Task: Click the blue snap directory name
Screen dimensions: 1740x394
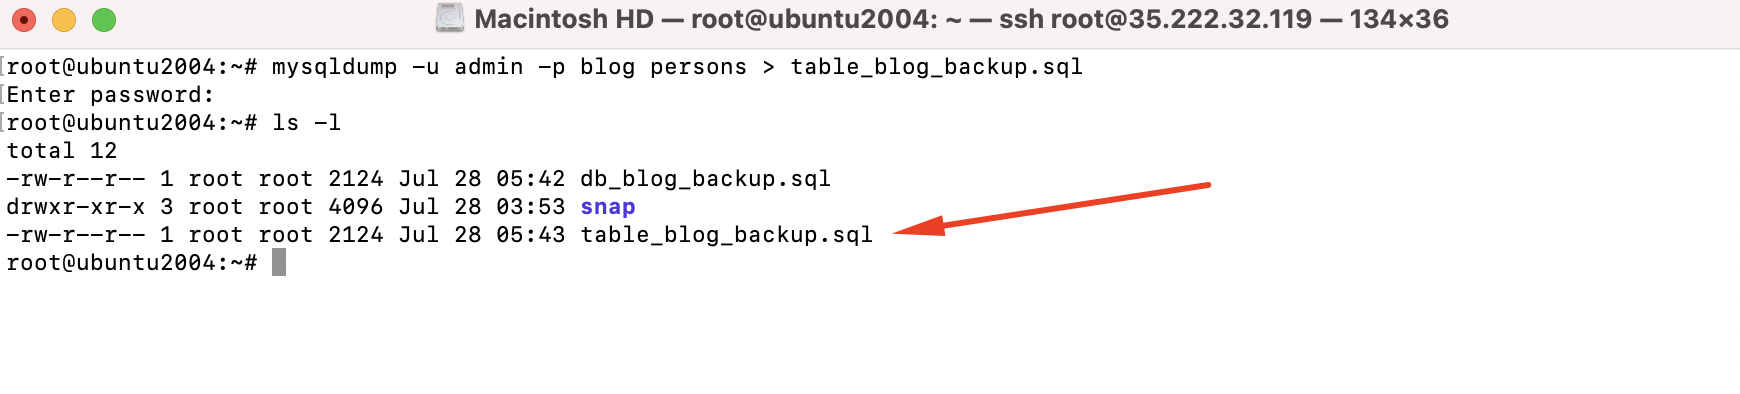Action: 608,207
